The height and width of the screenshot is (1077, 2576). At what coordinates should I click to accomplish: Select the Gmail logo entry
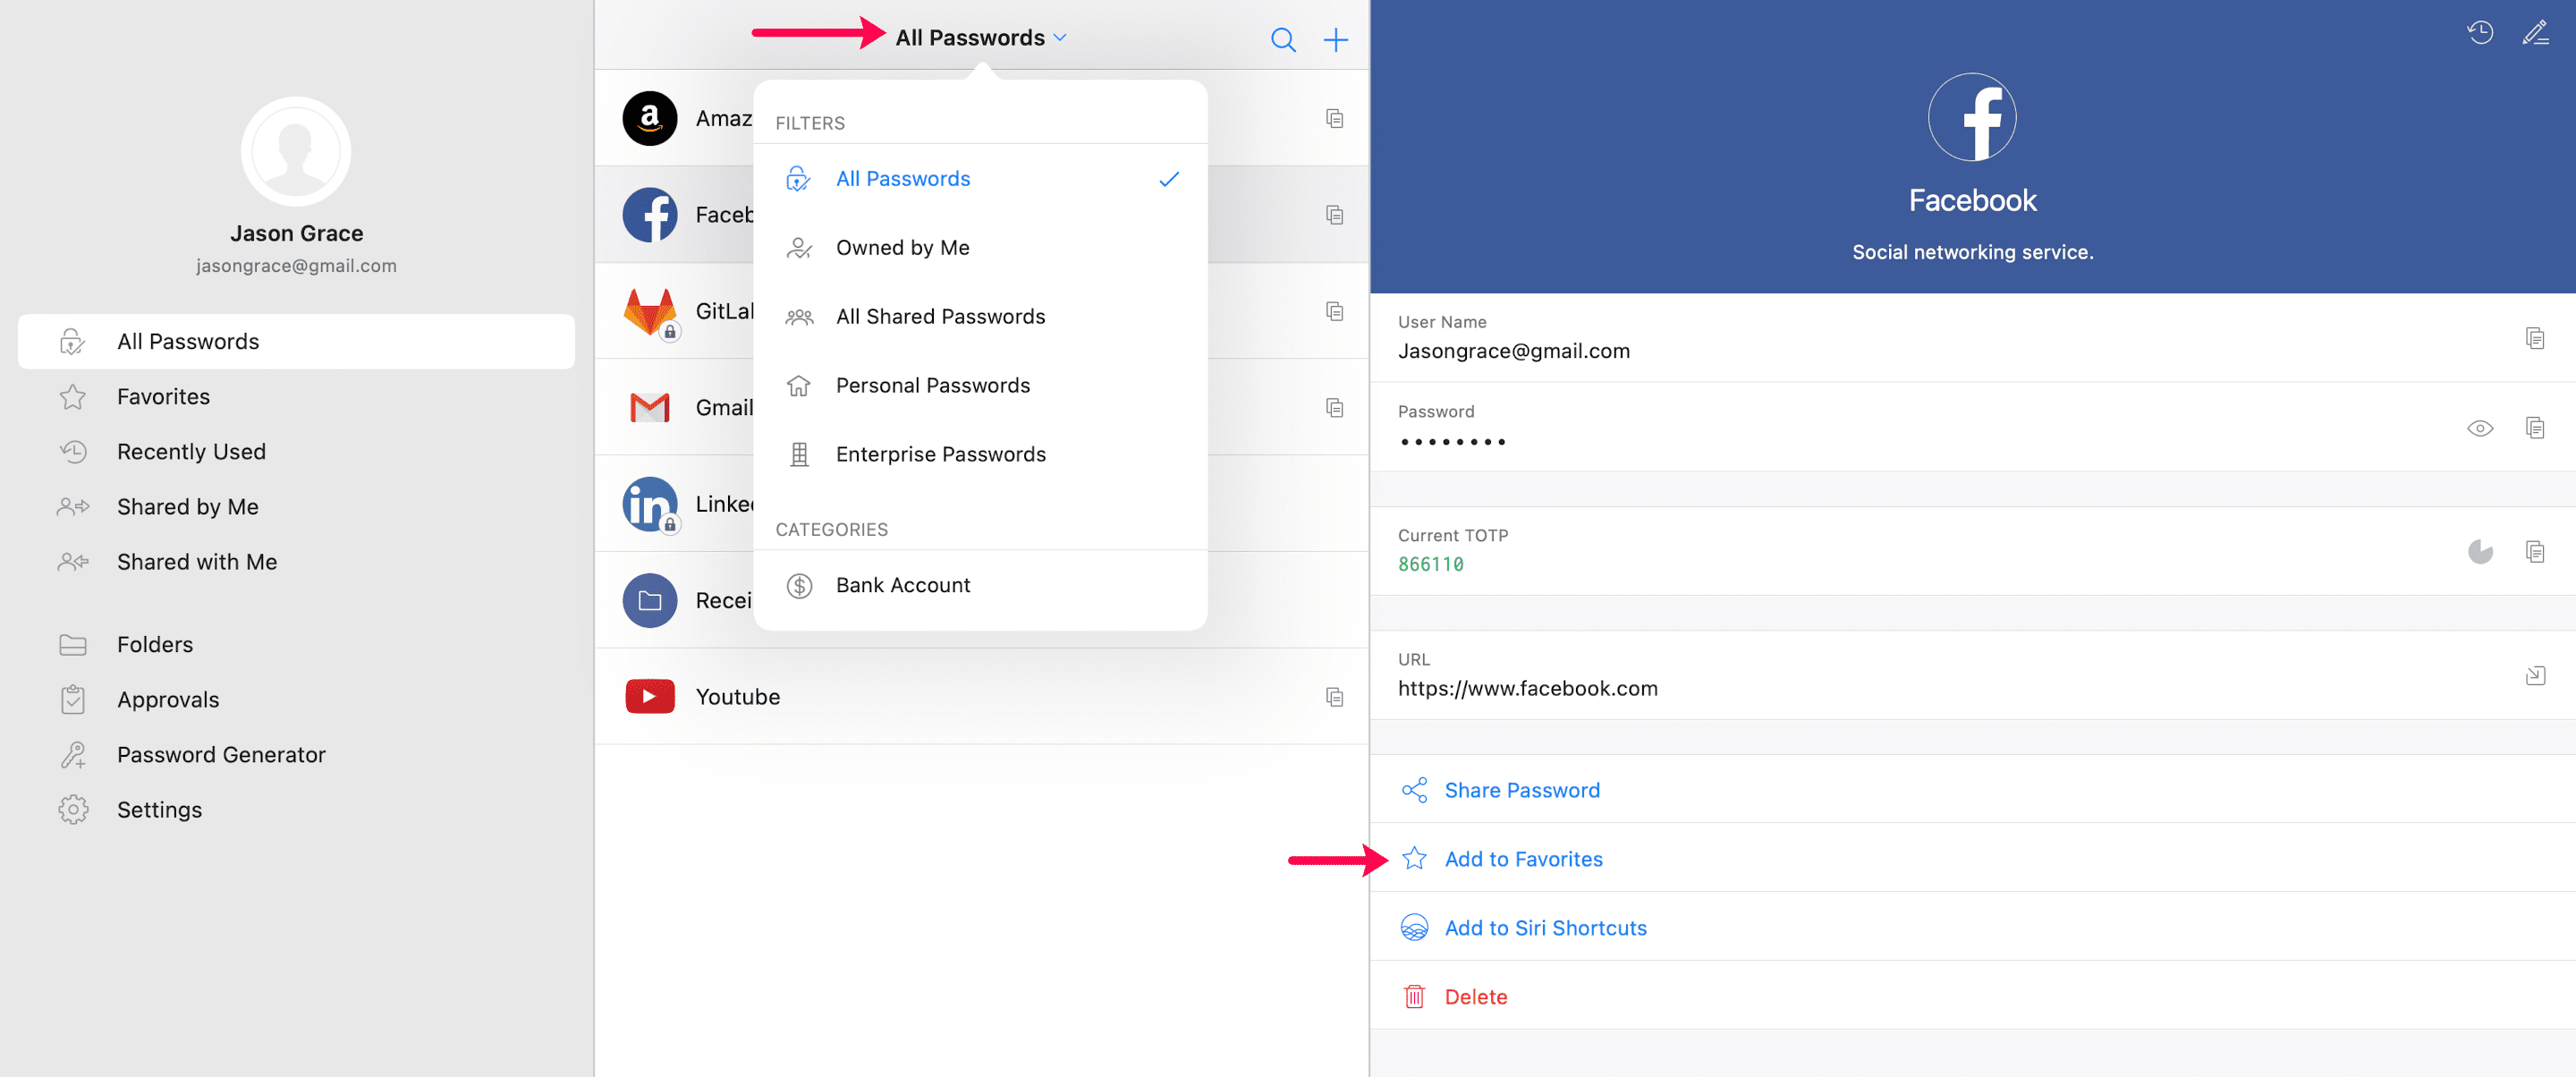tap(650, 407)
